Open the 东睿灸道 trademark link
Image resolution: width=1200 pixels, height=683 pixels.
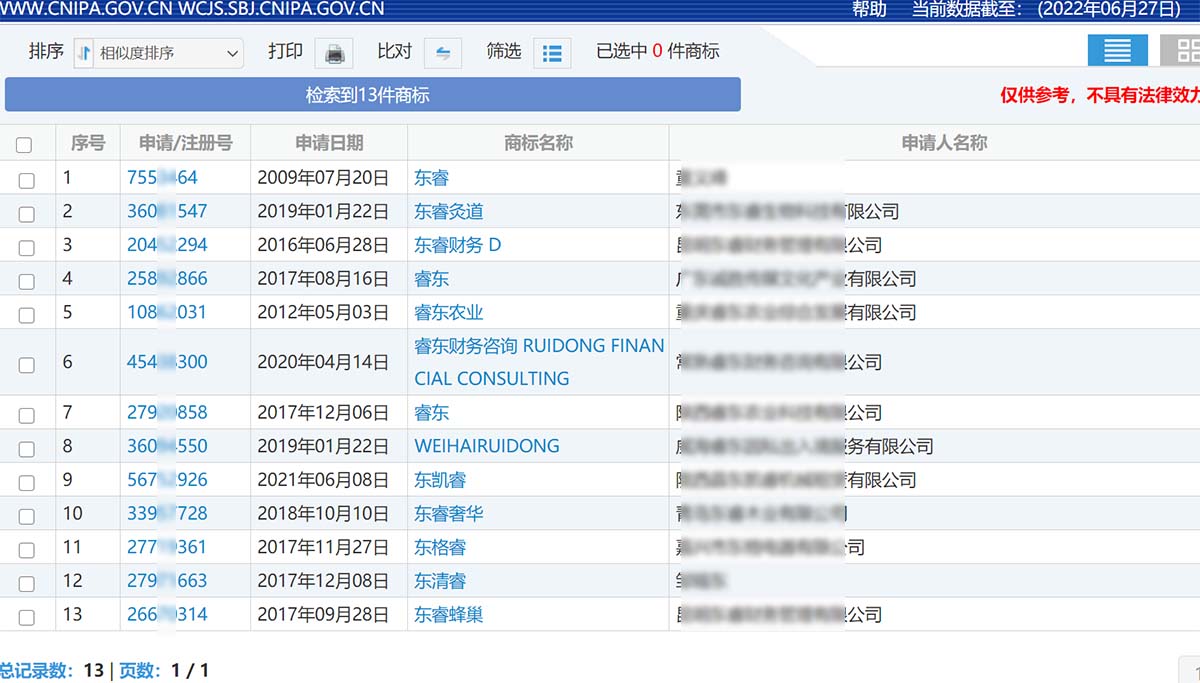pos(448,211)
